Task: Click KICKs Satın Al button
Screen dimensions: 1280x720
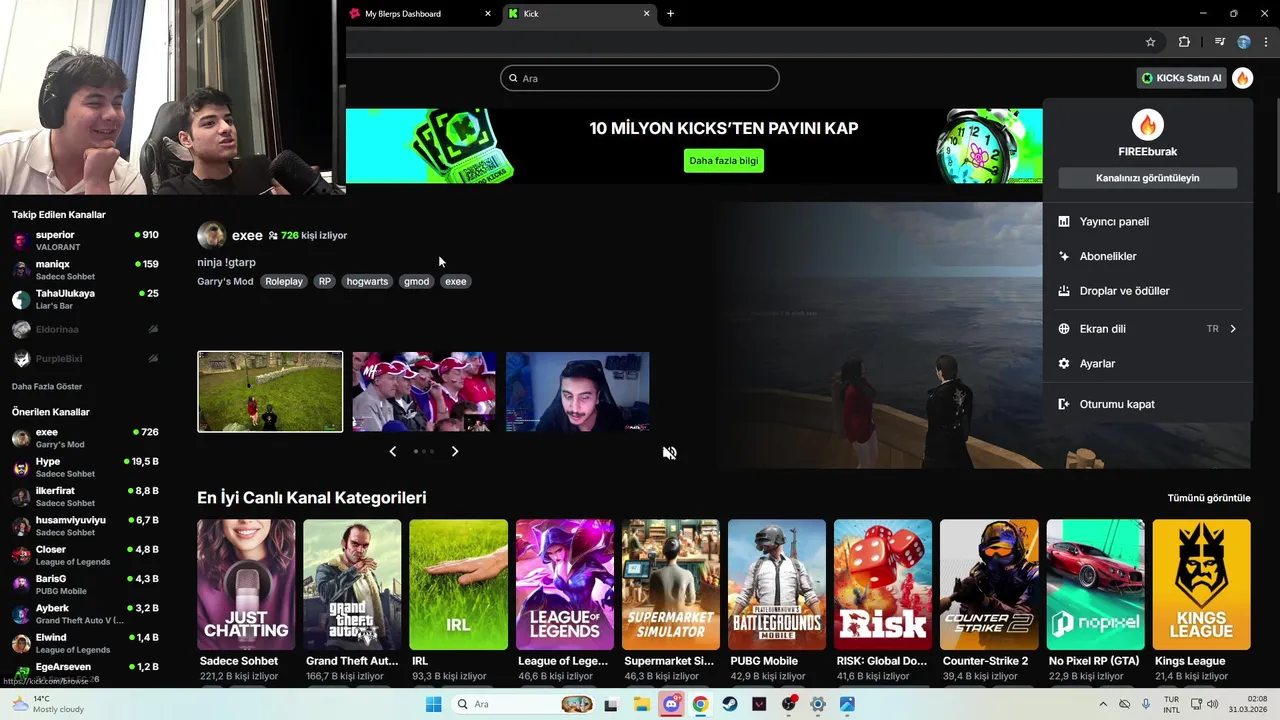Action: (x=1182, y=78)
